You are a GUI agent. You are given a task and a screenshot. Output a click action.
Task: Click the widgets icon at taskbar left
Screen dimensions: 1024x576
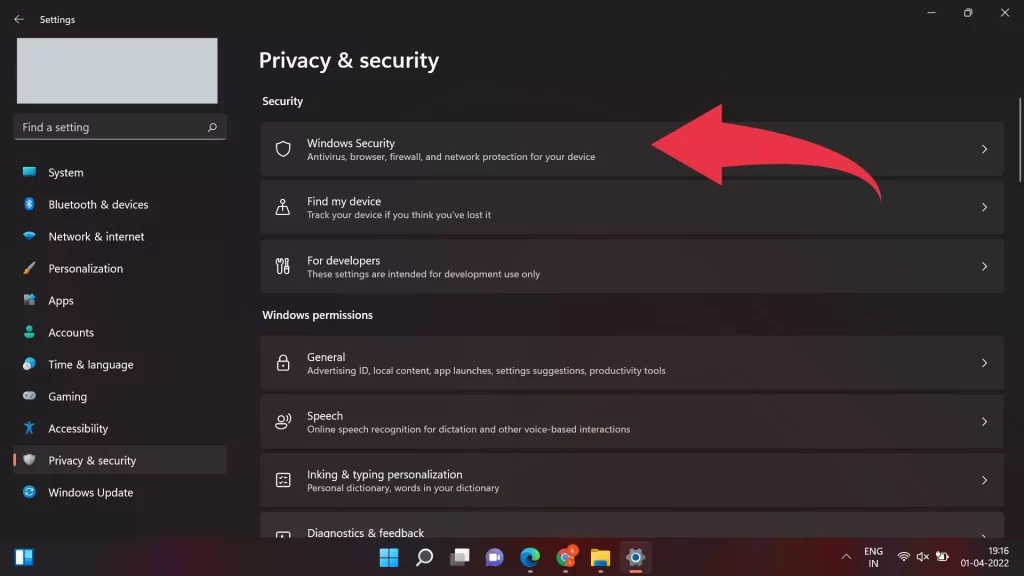[x=24, y=557]
